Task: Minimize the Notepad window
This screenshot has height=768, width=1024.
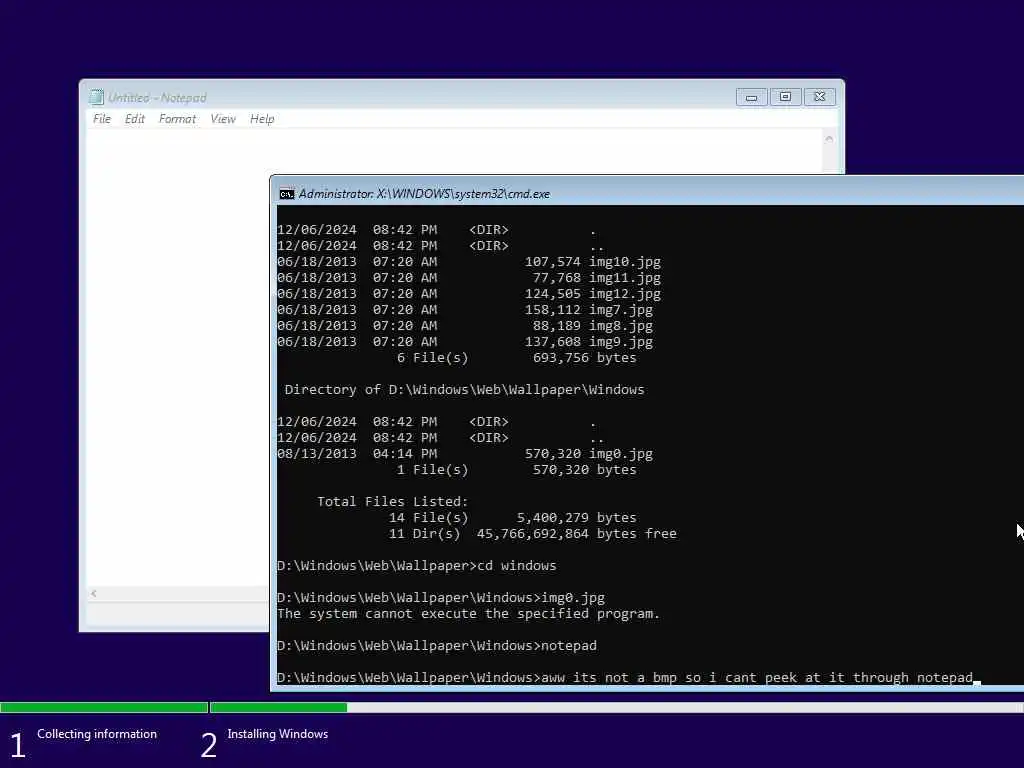Action: click(752, 97)
